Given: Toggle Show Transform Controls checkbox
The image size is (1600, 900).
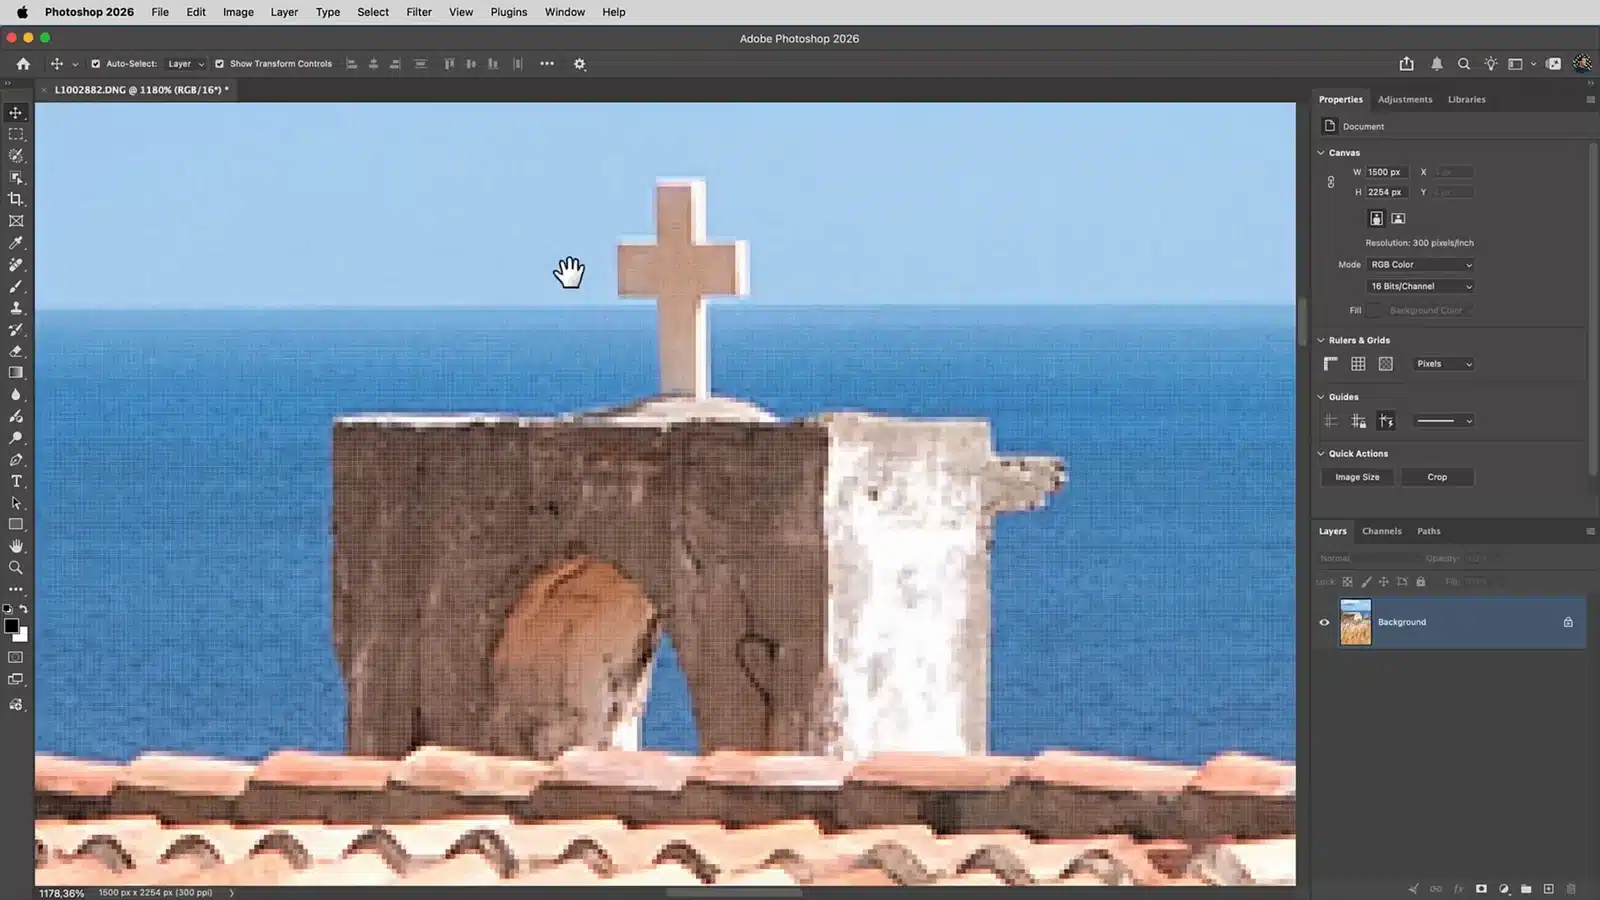Looking at the screenshot, I should point(219,64).
